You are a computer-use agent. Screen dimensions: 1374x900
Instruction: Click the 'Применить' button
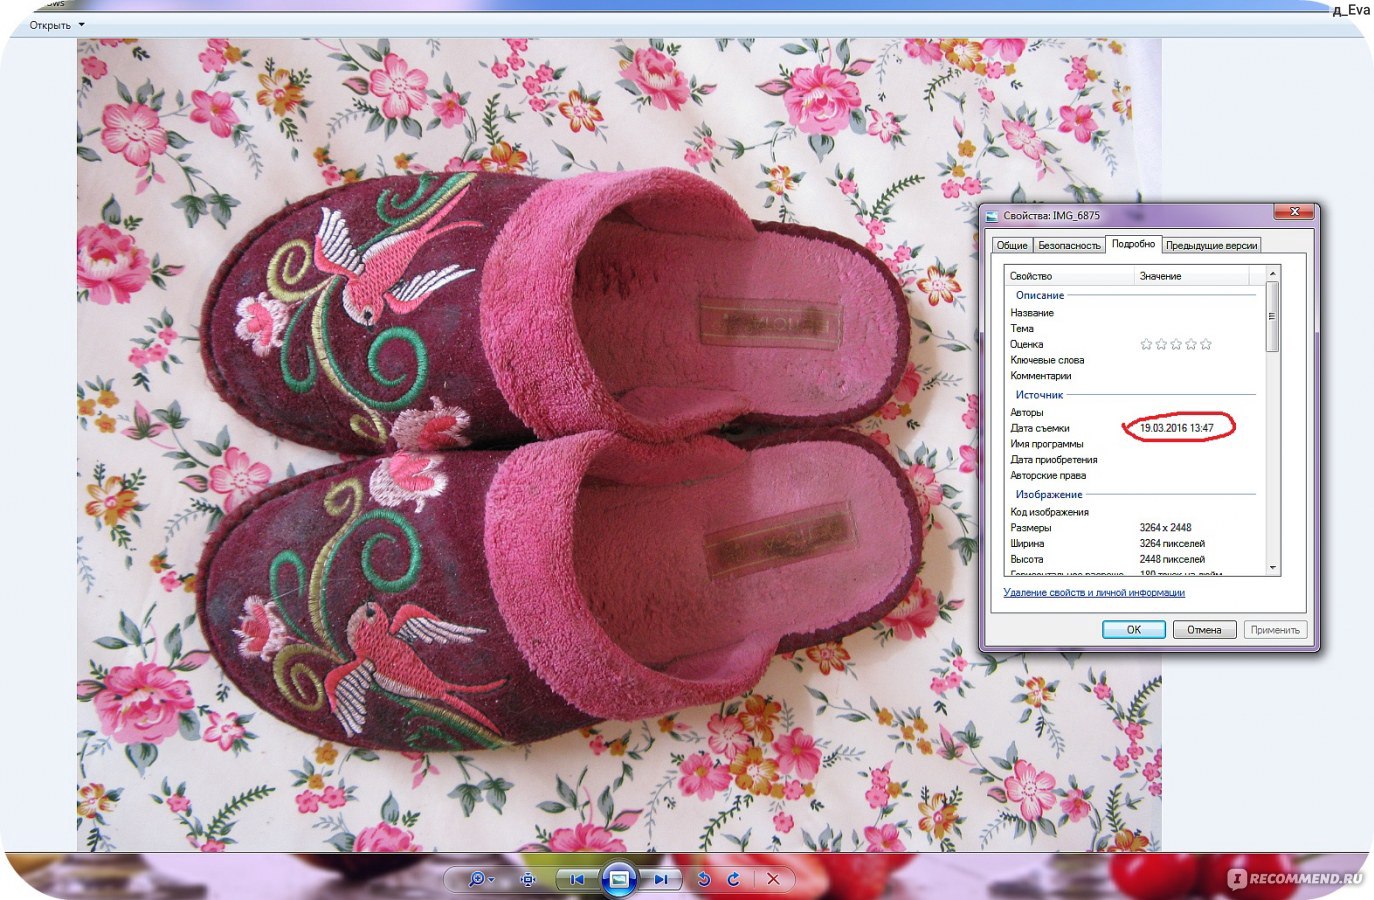[x=1275, y=630]
